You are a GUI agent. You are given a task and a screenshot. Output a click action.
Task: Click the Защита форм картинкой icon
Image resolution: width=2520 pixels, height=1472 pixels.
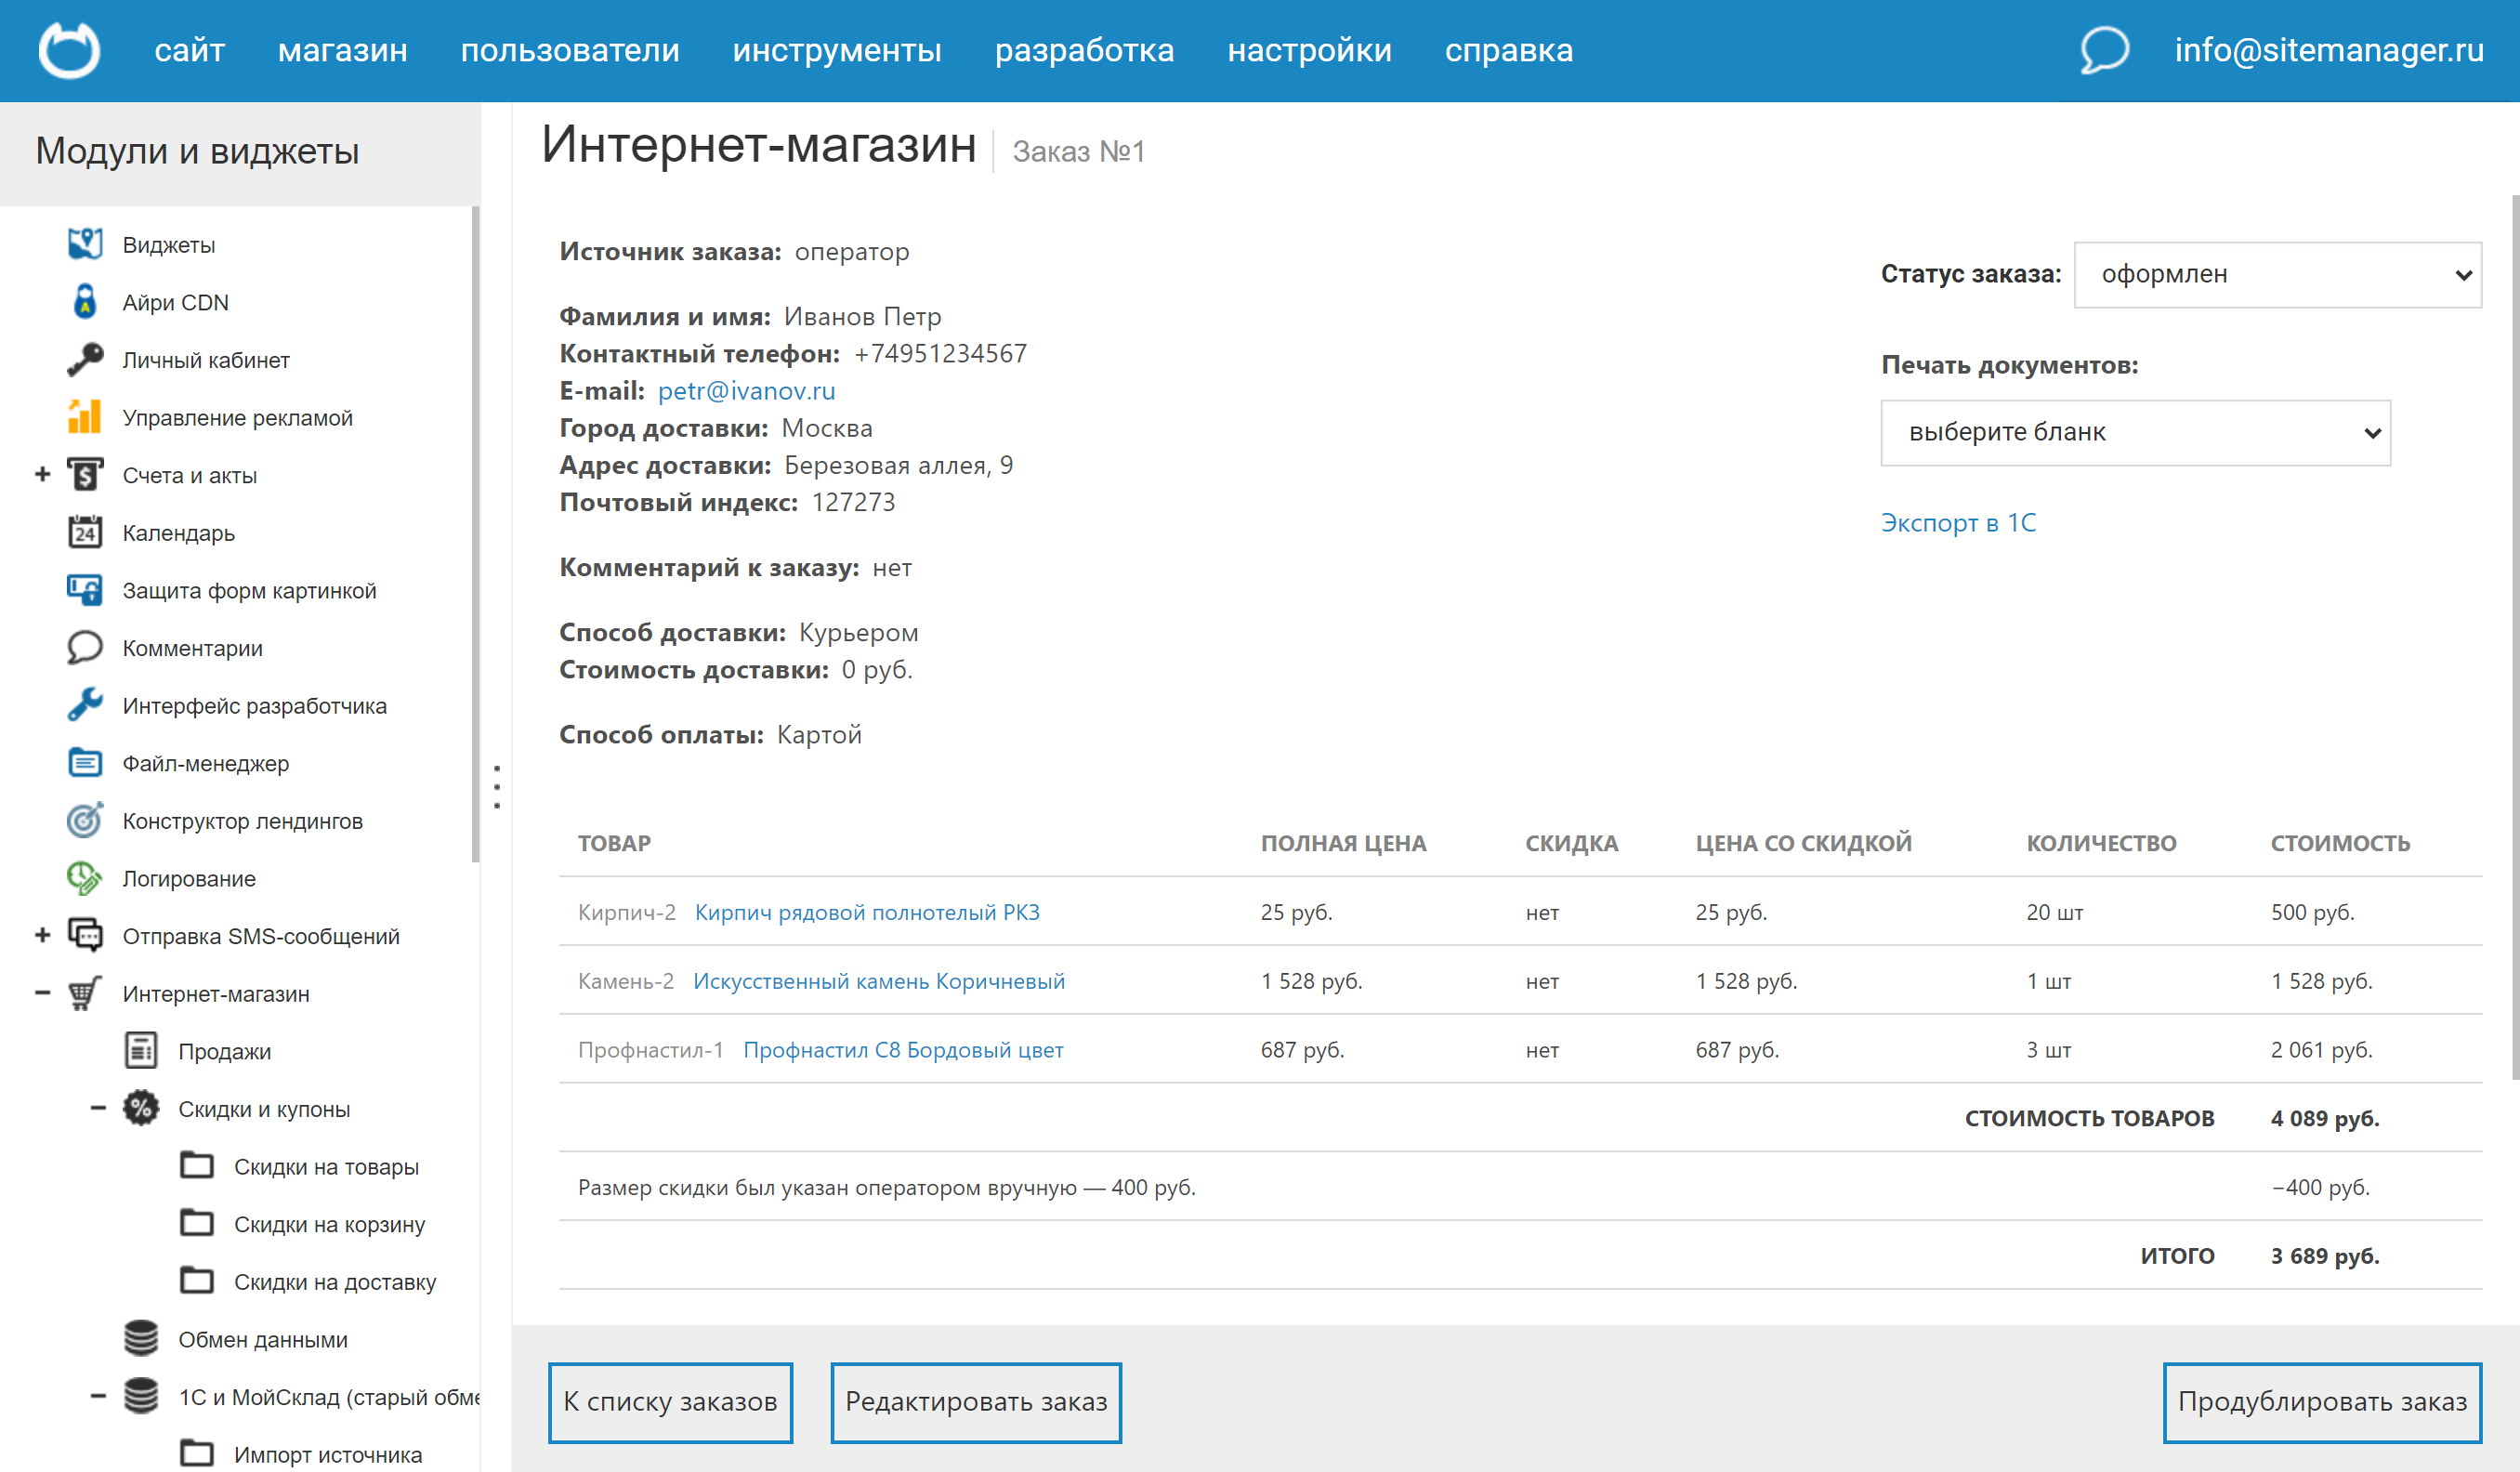coord(86,589)
